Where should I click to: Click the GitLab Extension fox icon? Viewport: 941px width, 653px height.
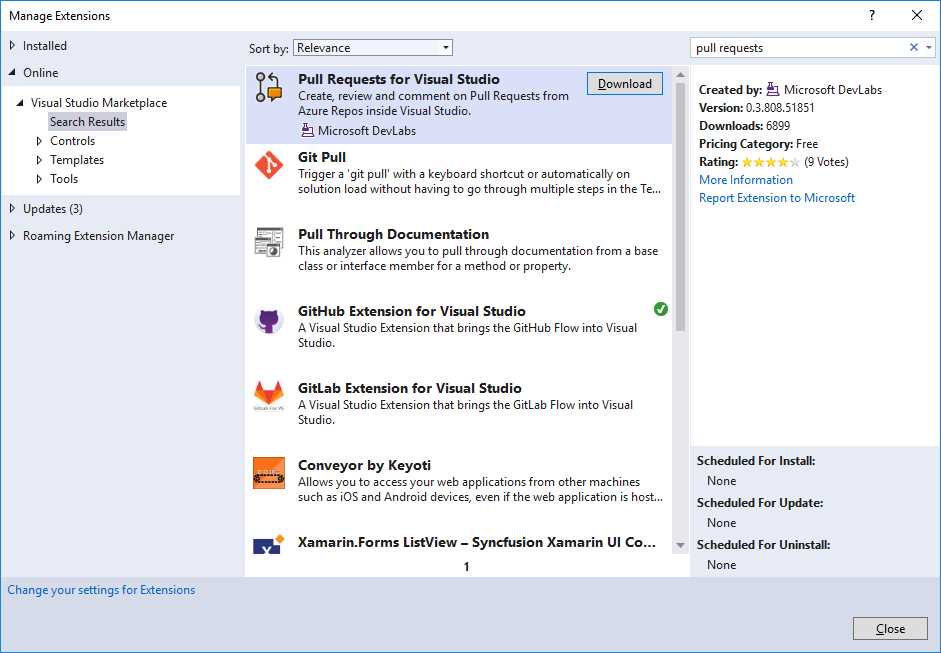coord(268,398)
